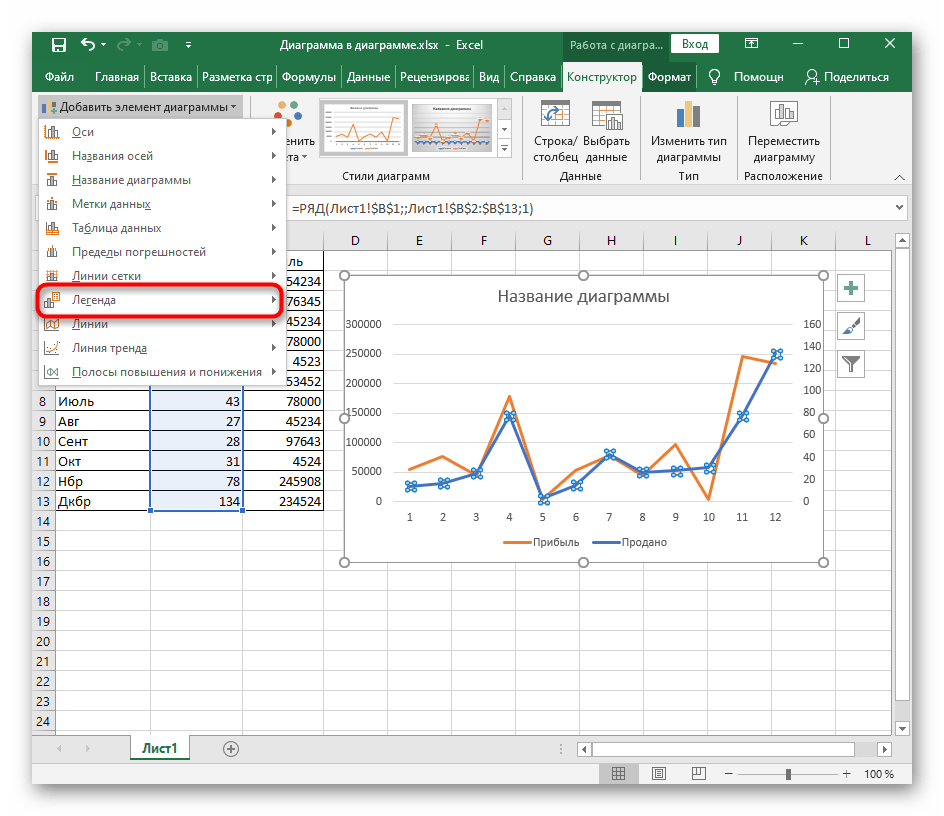Screen dimensions: 944x816
Task: Open the chart filter funnel button
Action: pos(850,364)
